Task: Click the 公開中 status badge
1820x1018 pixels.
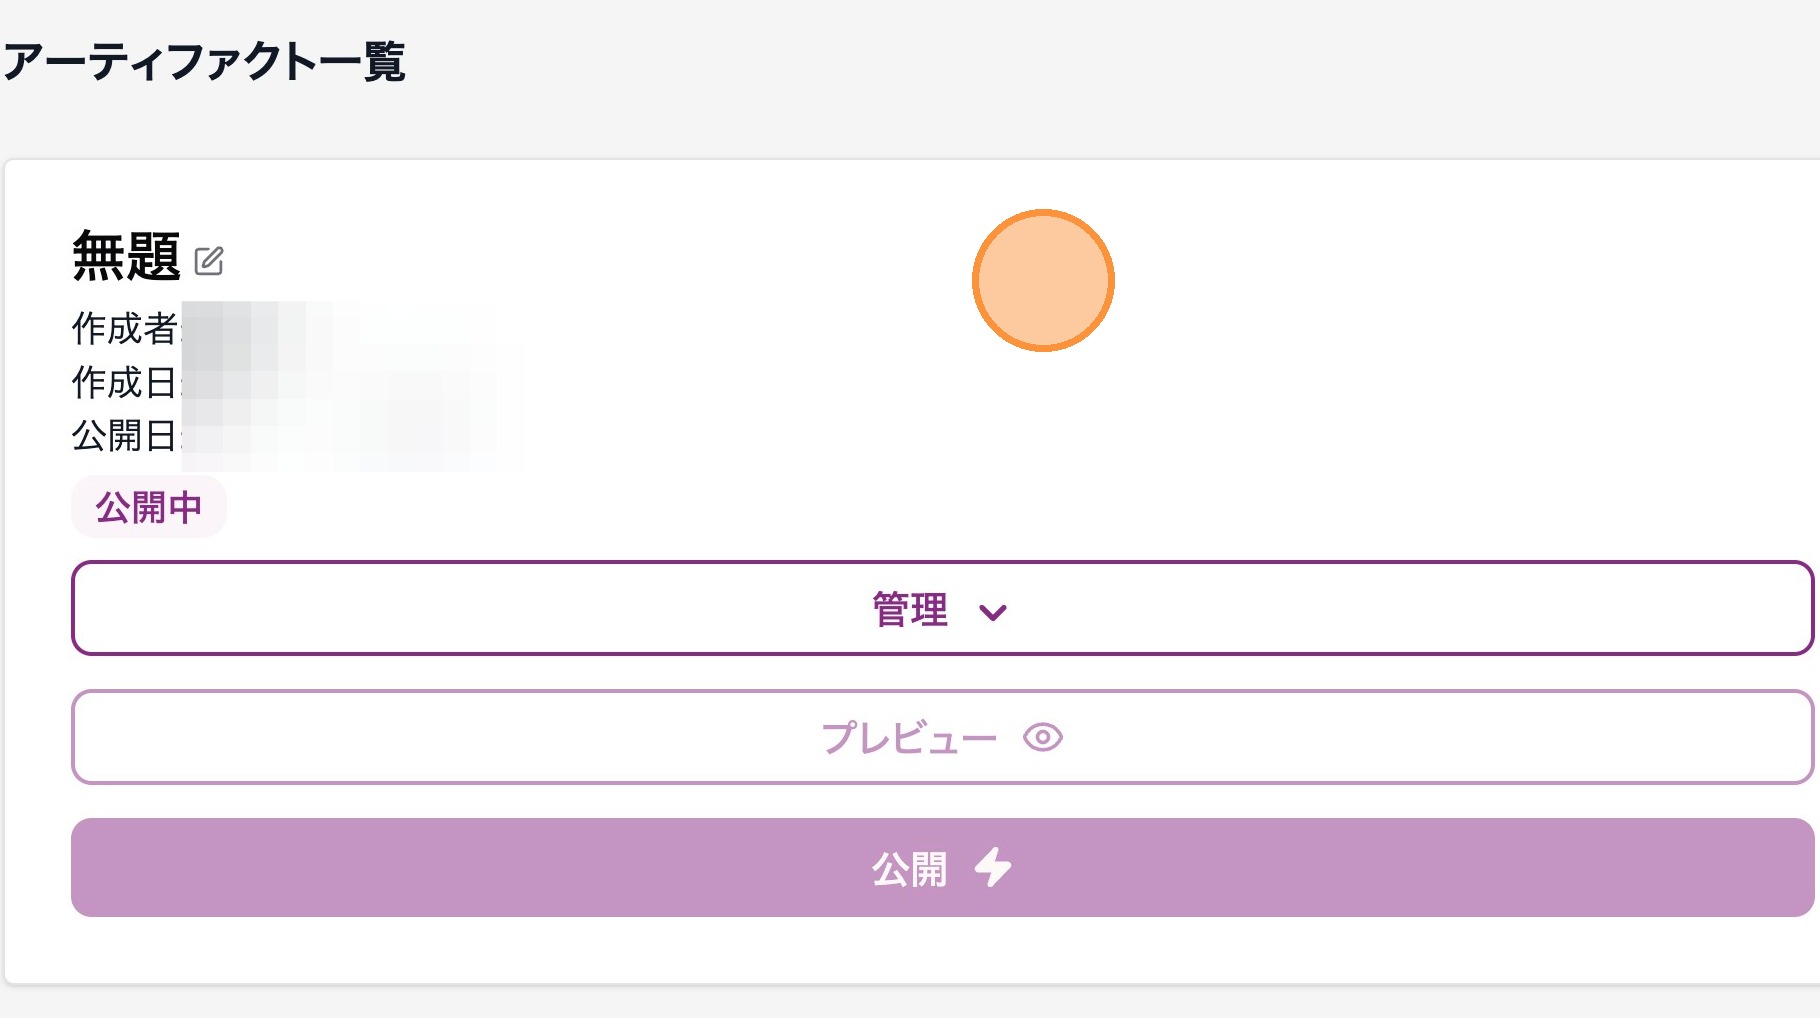Action: [x=149, y=507]
